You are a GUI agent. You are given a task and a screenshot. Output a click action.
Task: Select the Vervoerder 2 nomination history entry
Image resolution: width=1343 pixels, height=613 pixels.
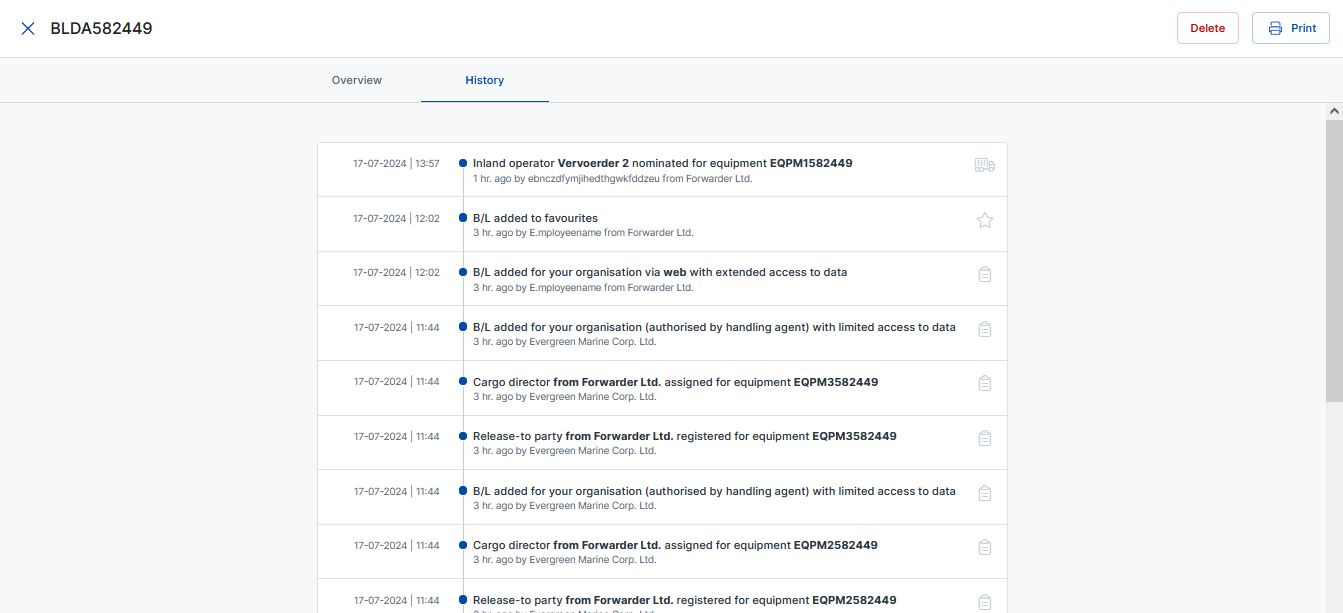tap(663, 170)
